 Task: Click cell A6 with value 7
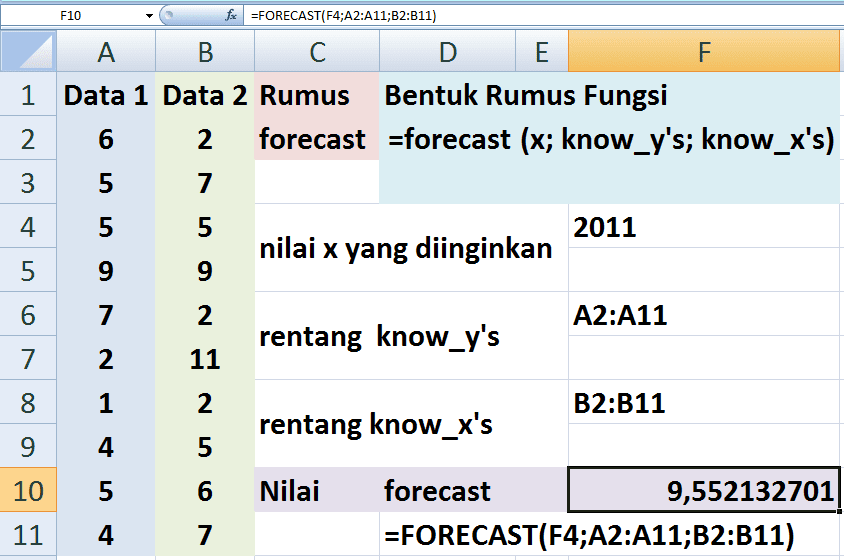106,314
